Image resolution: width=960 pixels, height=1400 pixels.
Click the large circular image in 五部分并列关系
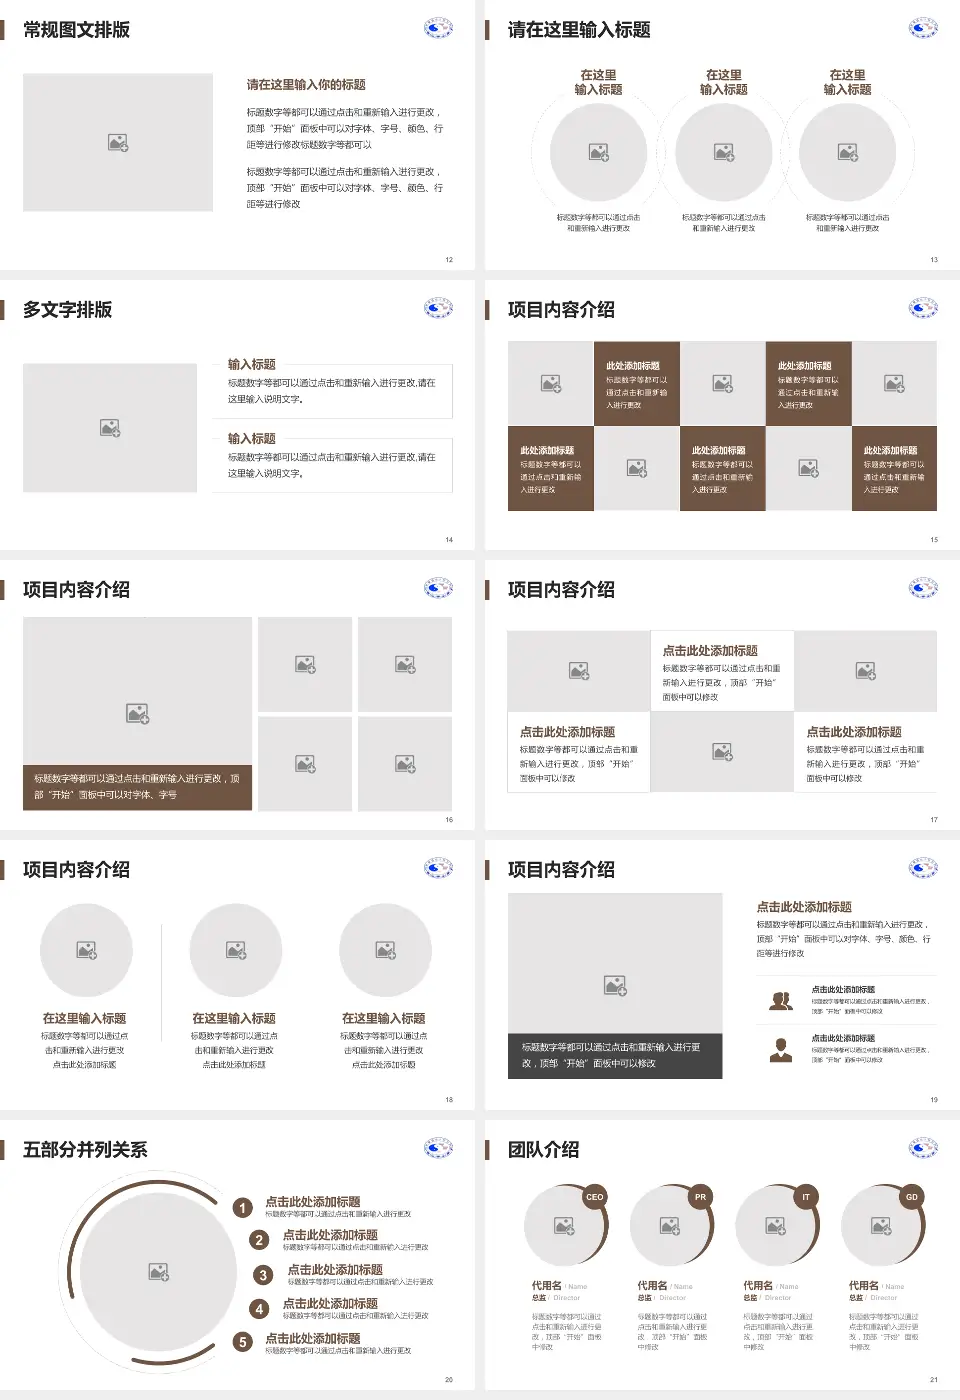pyautogui.click(x=158, y=1271)
